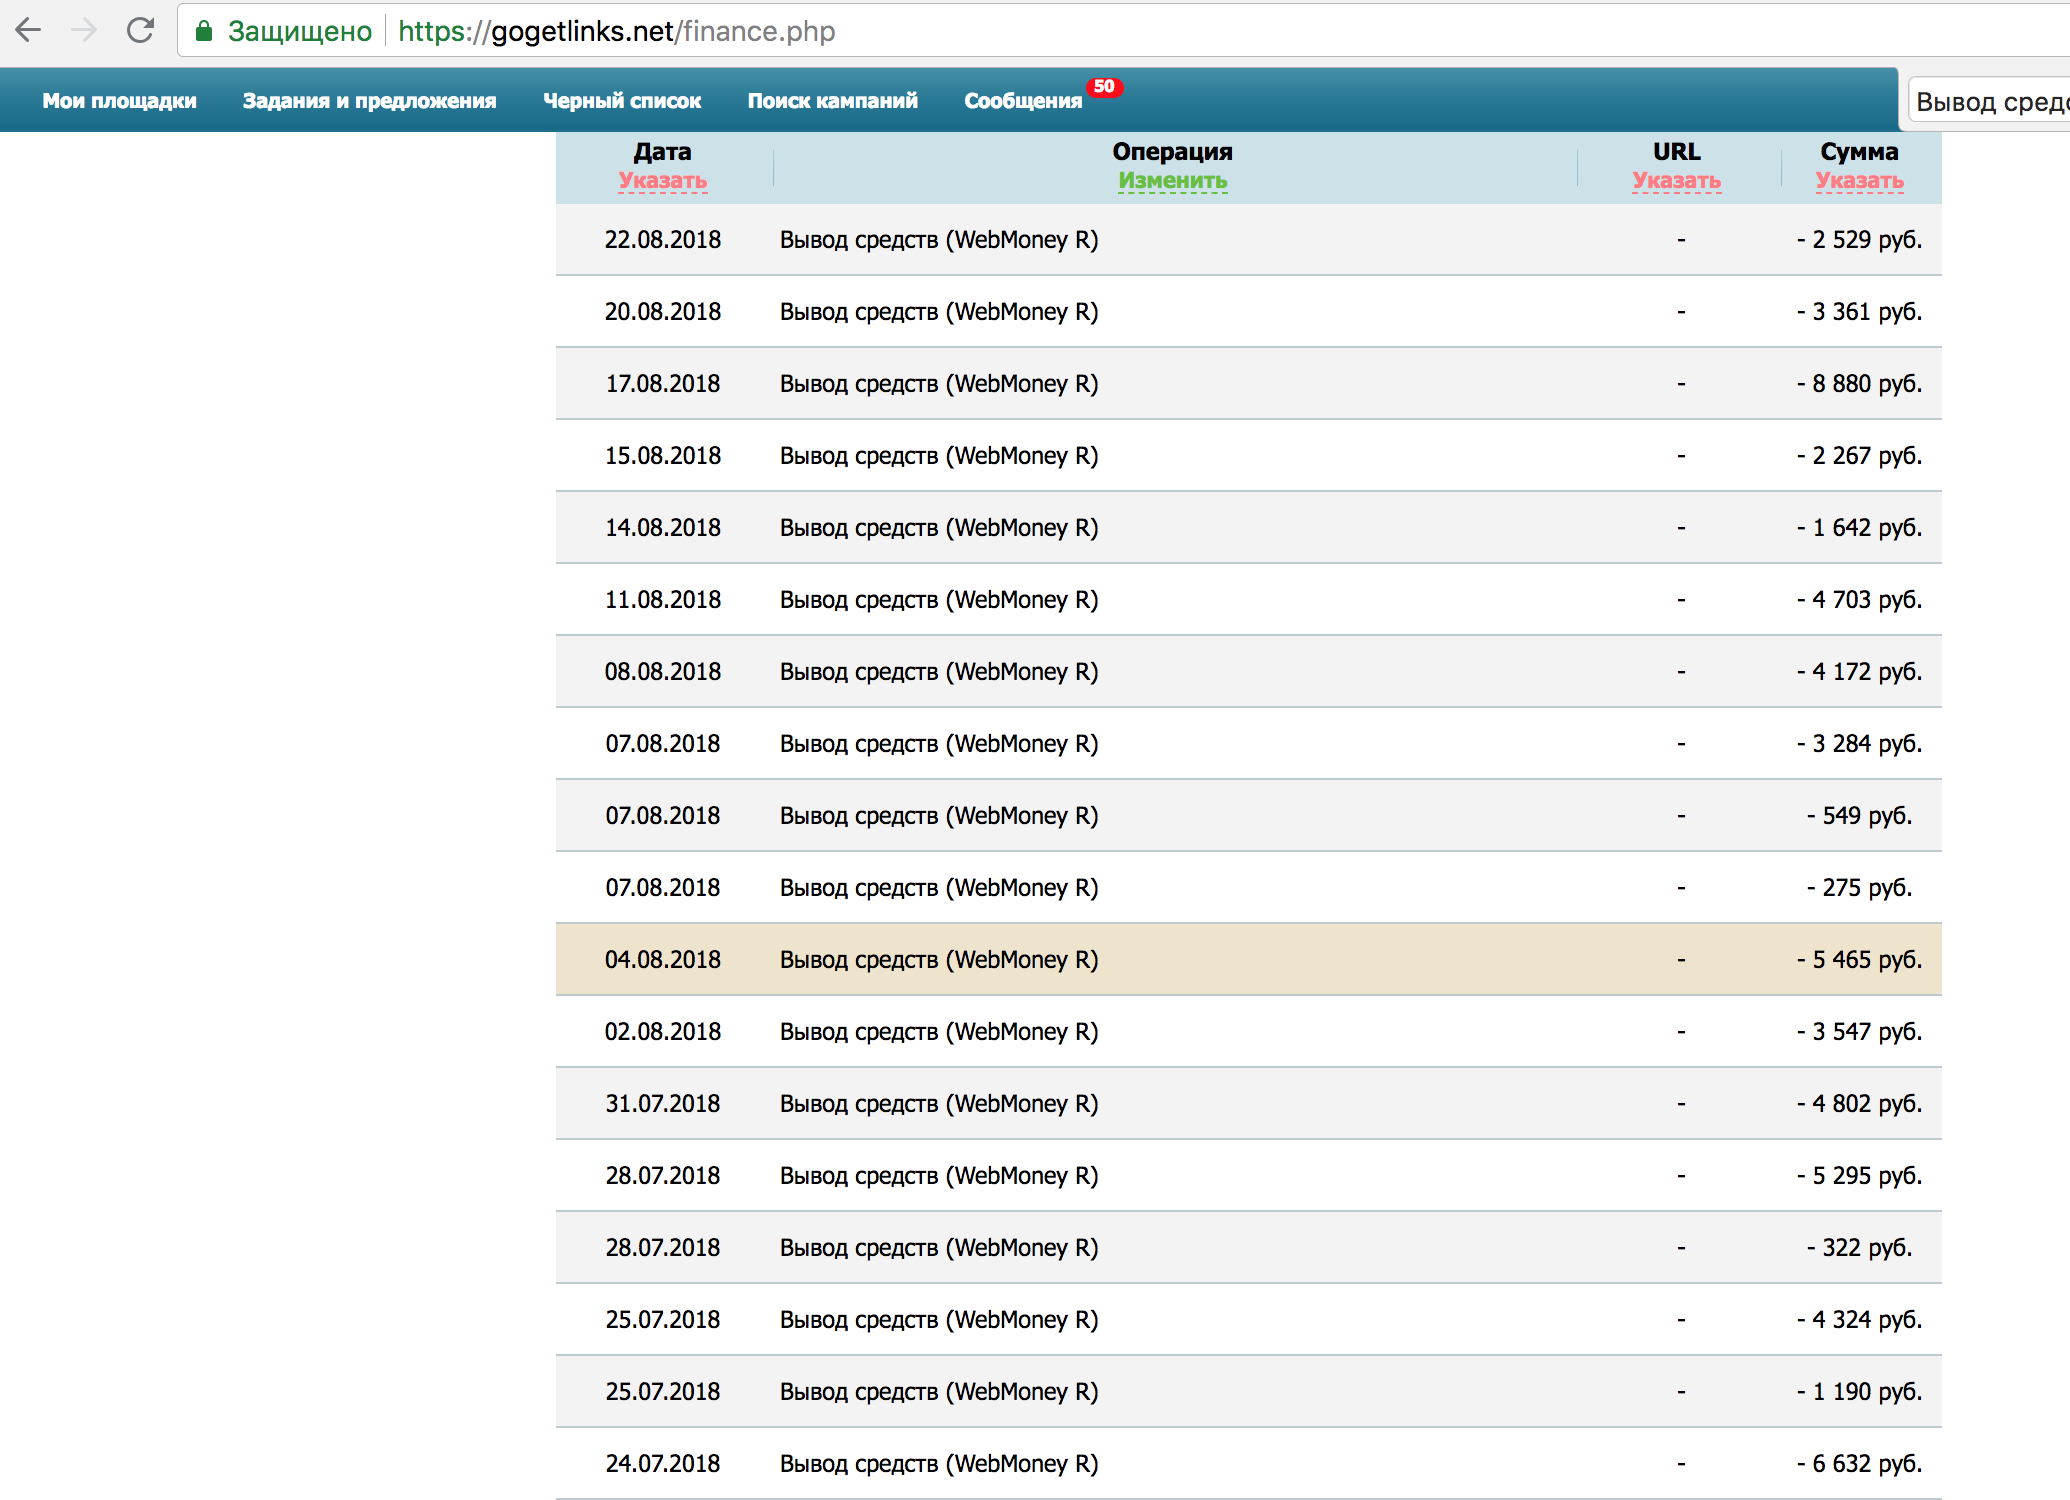2070x1500 pixels.
Task: Go to Черный список section
Action: [622, 101]
